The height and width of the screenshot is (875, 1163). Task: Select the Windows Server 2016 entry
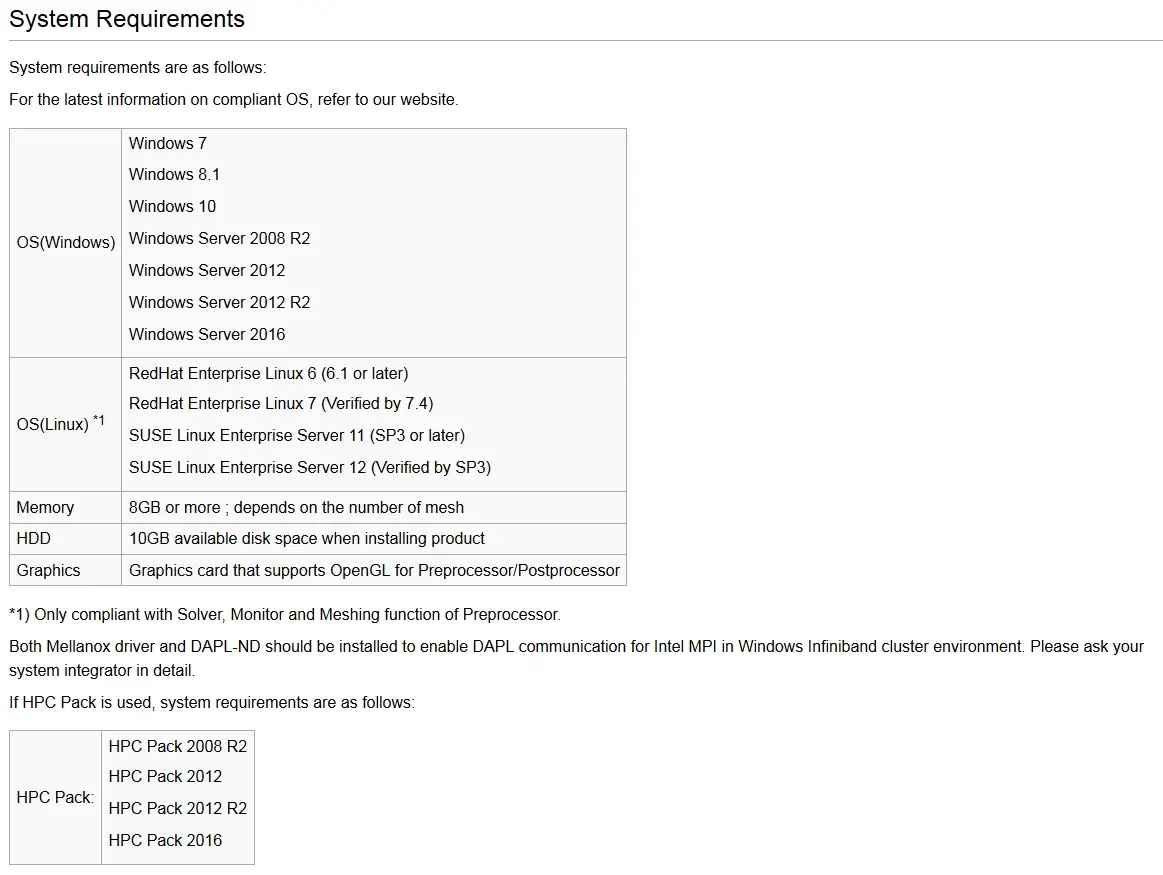click(207, 334)
